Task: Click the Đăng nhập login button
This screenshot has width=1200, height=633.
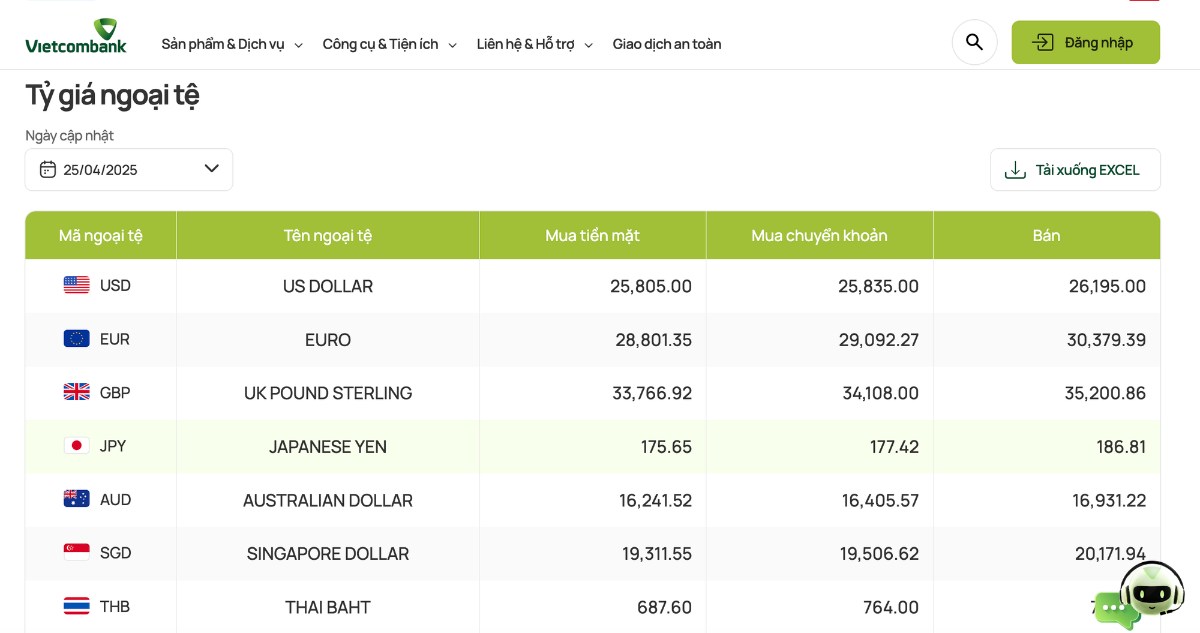Action: (x=1086, y=42)
